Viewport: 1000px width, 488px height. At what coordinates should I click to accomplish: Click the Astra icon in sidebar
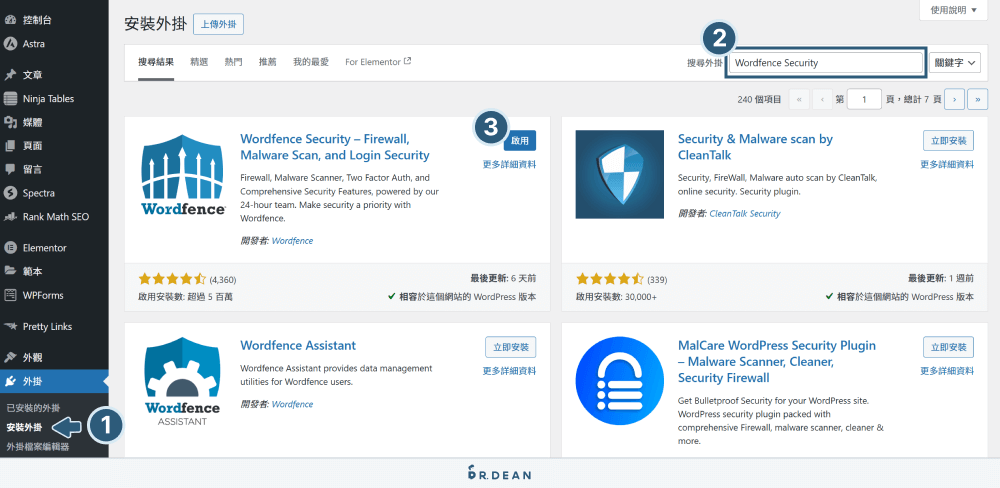tap(10, 44)
